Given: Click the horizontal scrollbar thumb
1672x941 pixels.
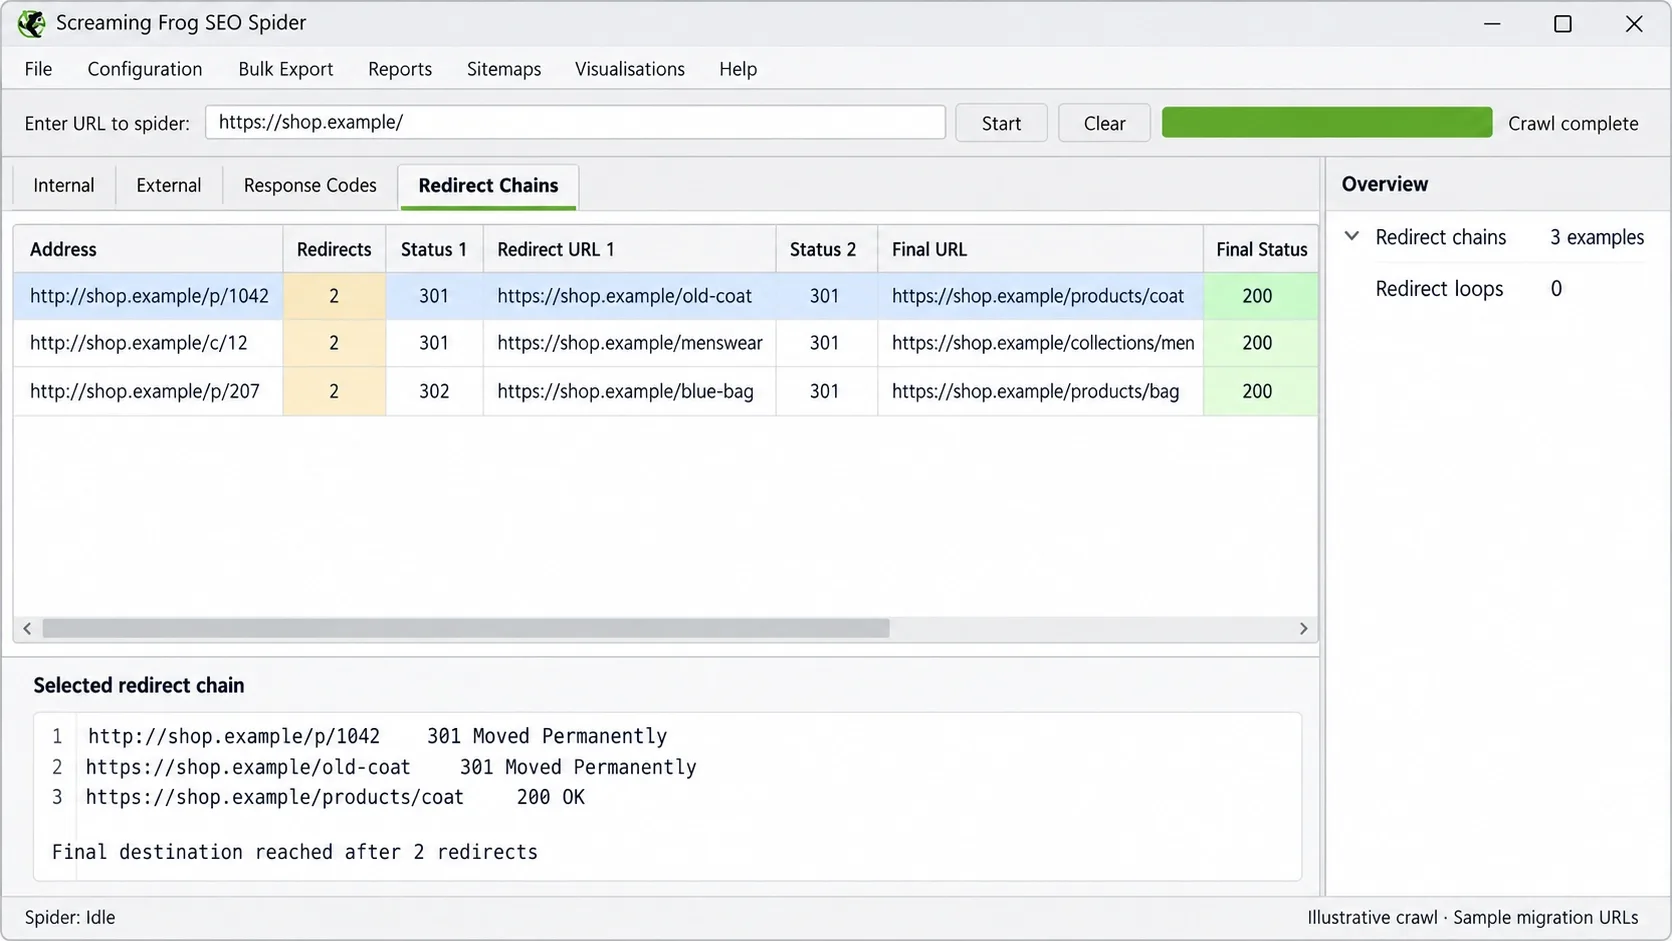Looking at the screenshot, I should [466, 628].
